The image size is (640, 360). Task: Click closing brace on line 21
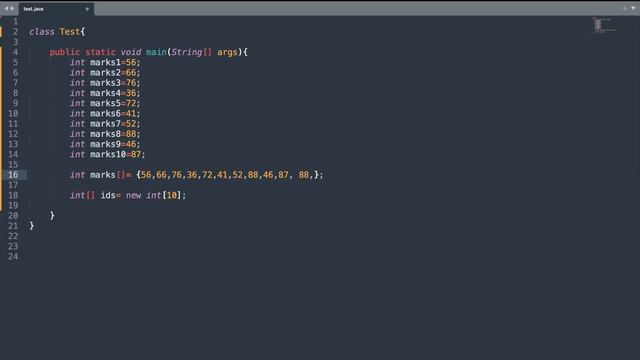click(32, 226)
